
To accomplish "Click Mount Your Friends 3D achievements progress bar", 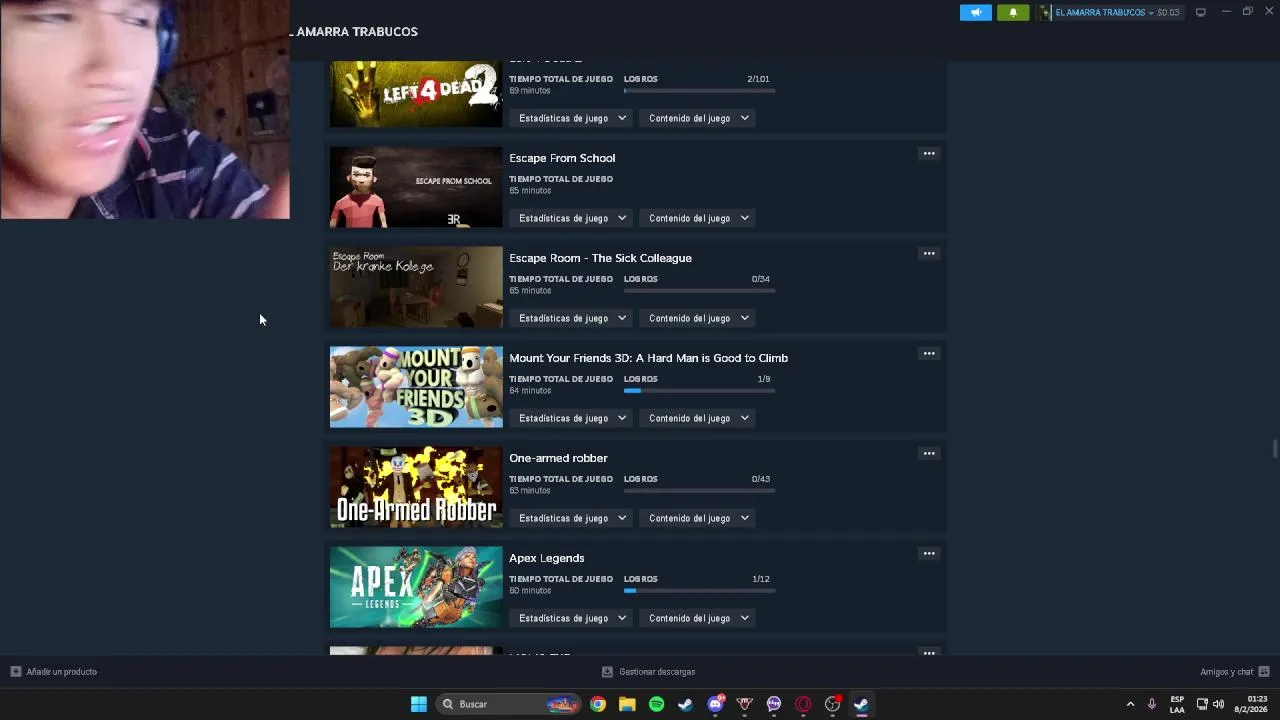I will 699,391.
